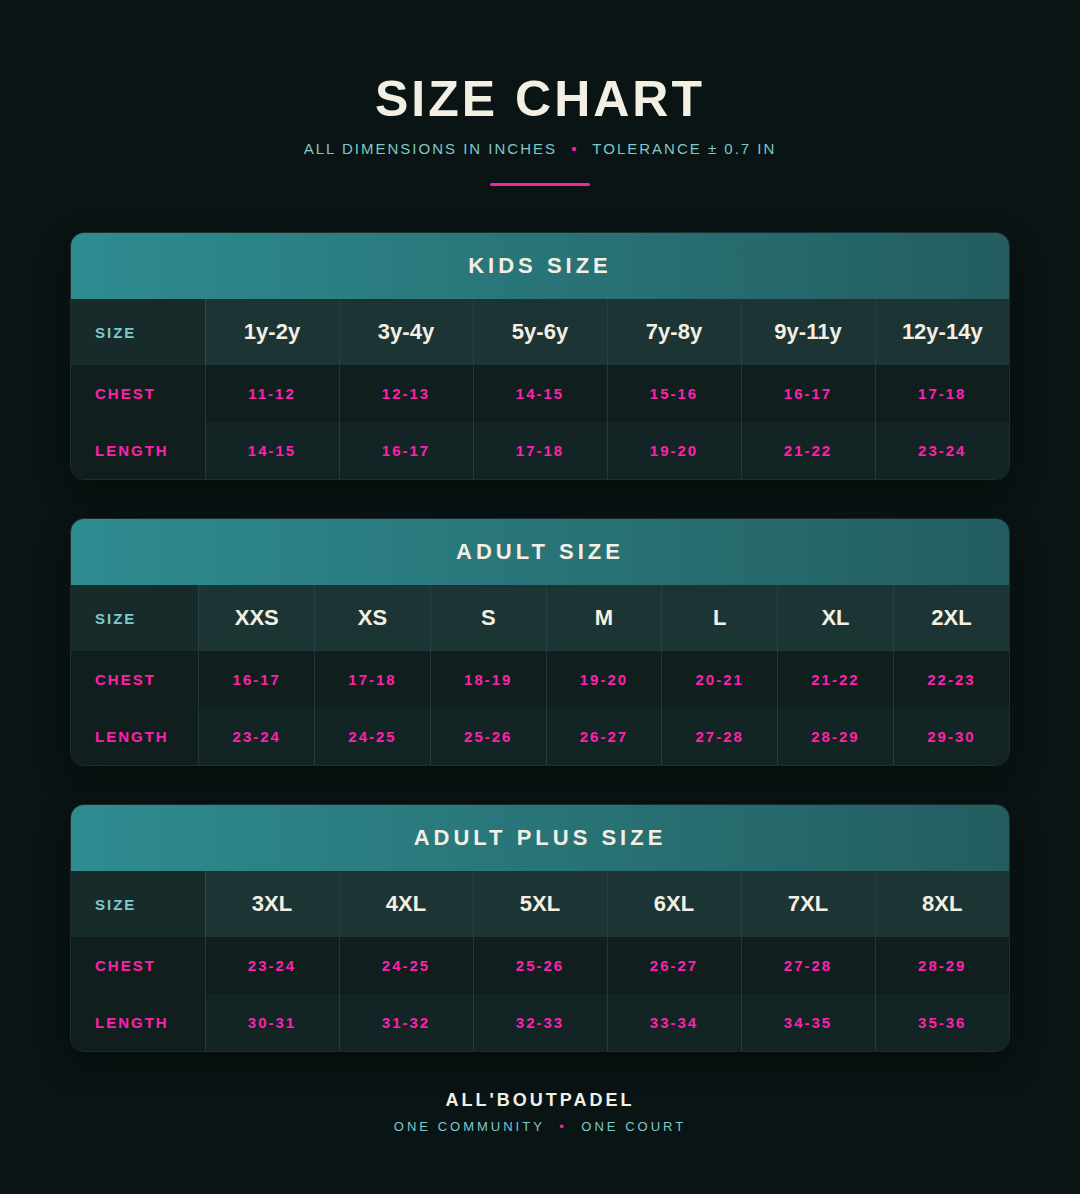Click adult length value 24-25
Viewport: 1080px width, 1194px height.
pyautogui.click(x=372, y=737)
